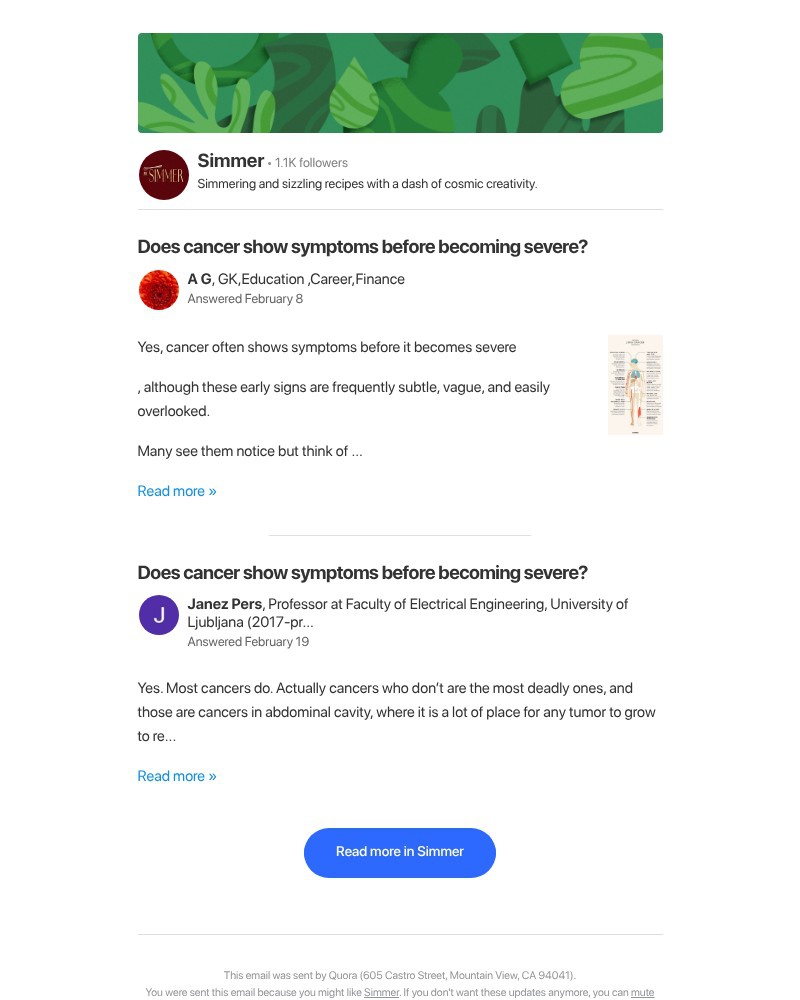Open the underlined Simmer footer link

coord(381,992)
